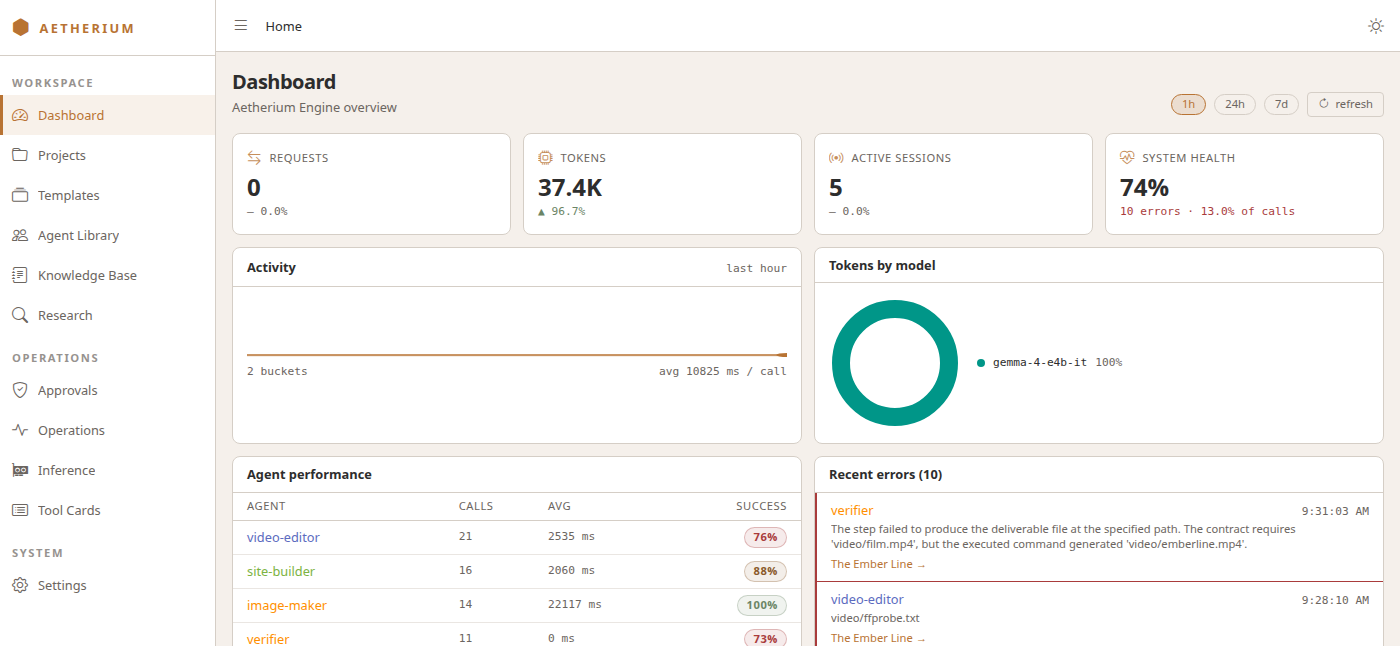Select the 1h time range
The height and width of the screenshot is (646, 1400).
point(1188,104)
